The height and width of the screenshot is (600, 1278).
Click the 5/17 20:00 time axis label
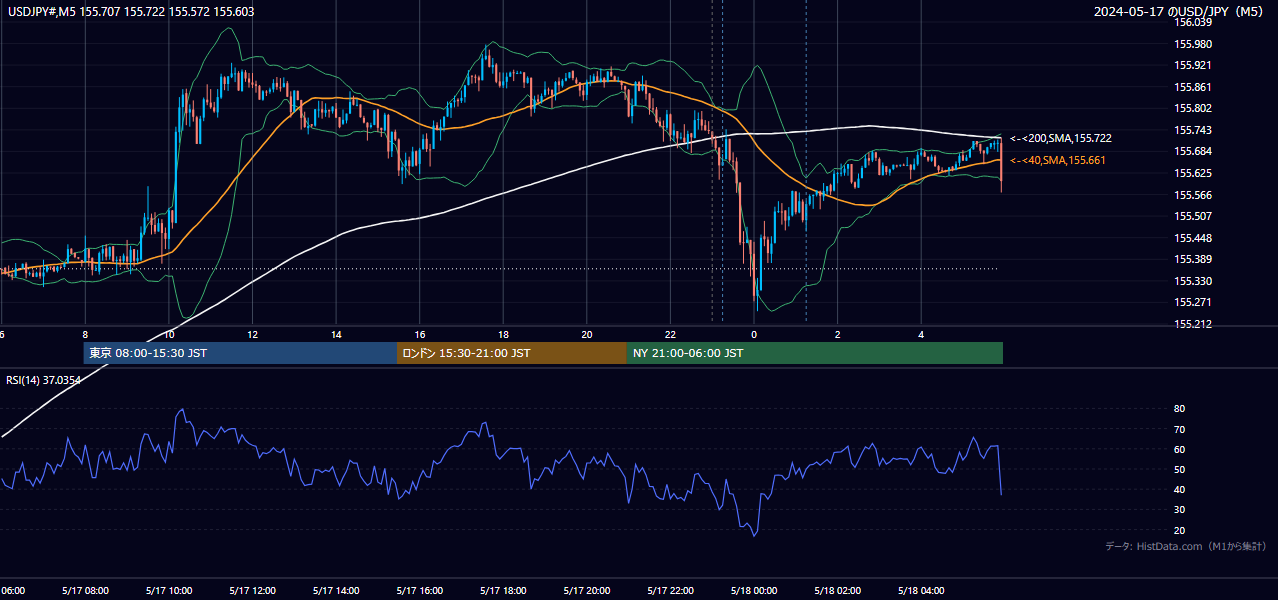(x=587, y=590)
